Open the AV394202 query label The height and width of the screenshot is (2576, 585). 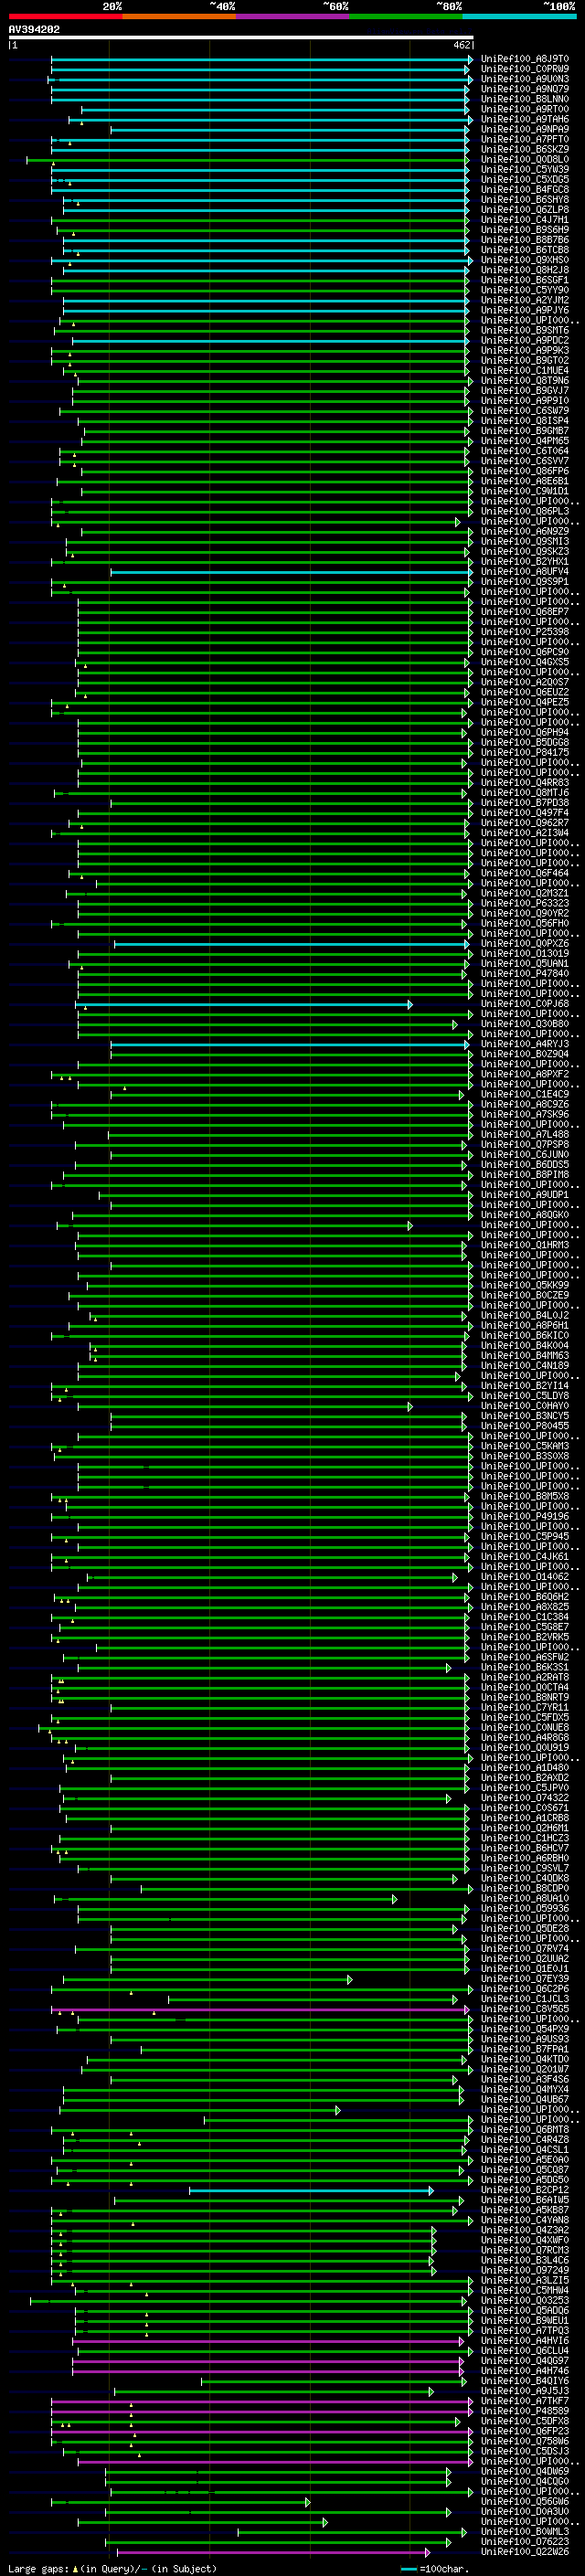tap(34, 30)
